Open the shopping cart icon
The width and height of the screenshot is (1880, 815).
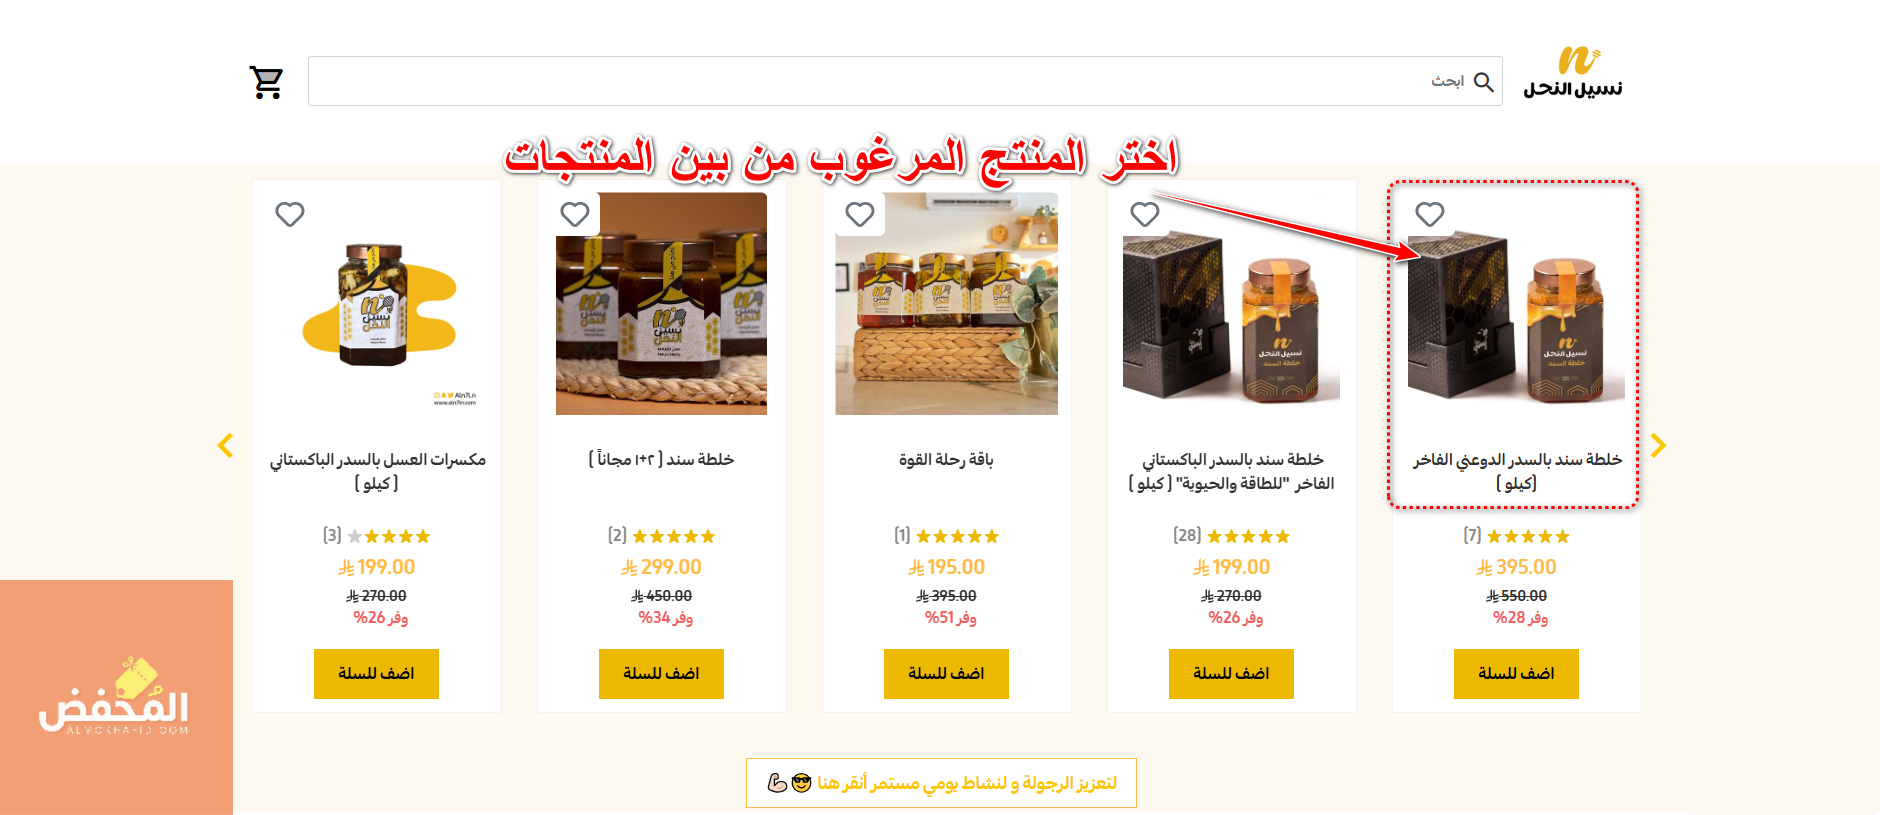(x=266, y=82)
